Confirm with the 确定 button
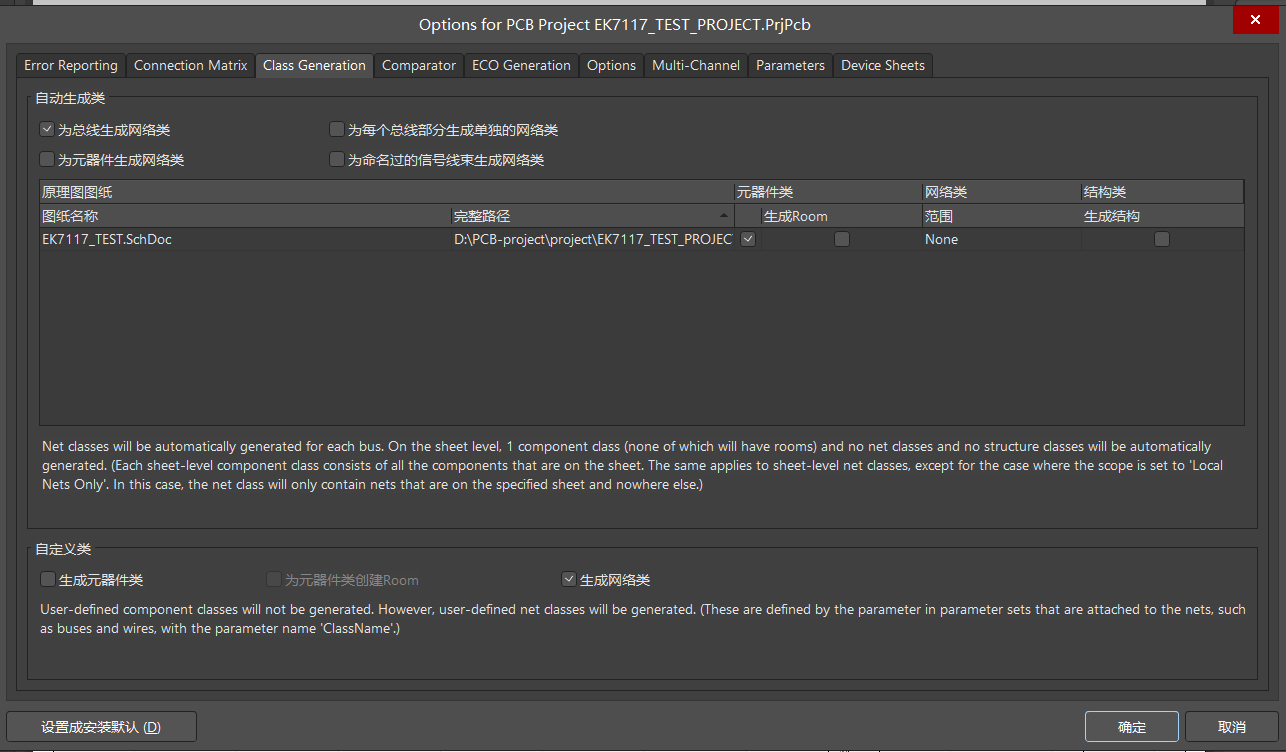Image resolution: width=1286 pixels, height=752 pixels. (x=1132, y=727)
